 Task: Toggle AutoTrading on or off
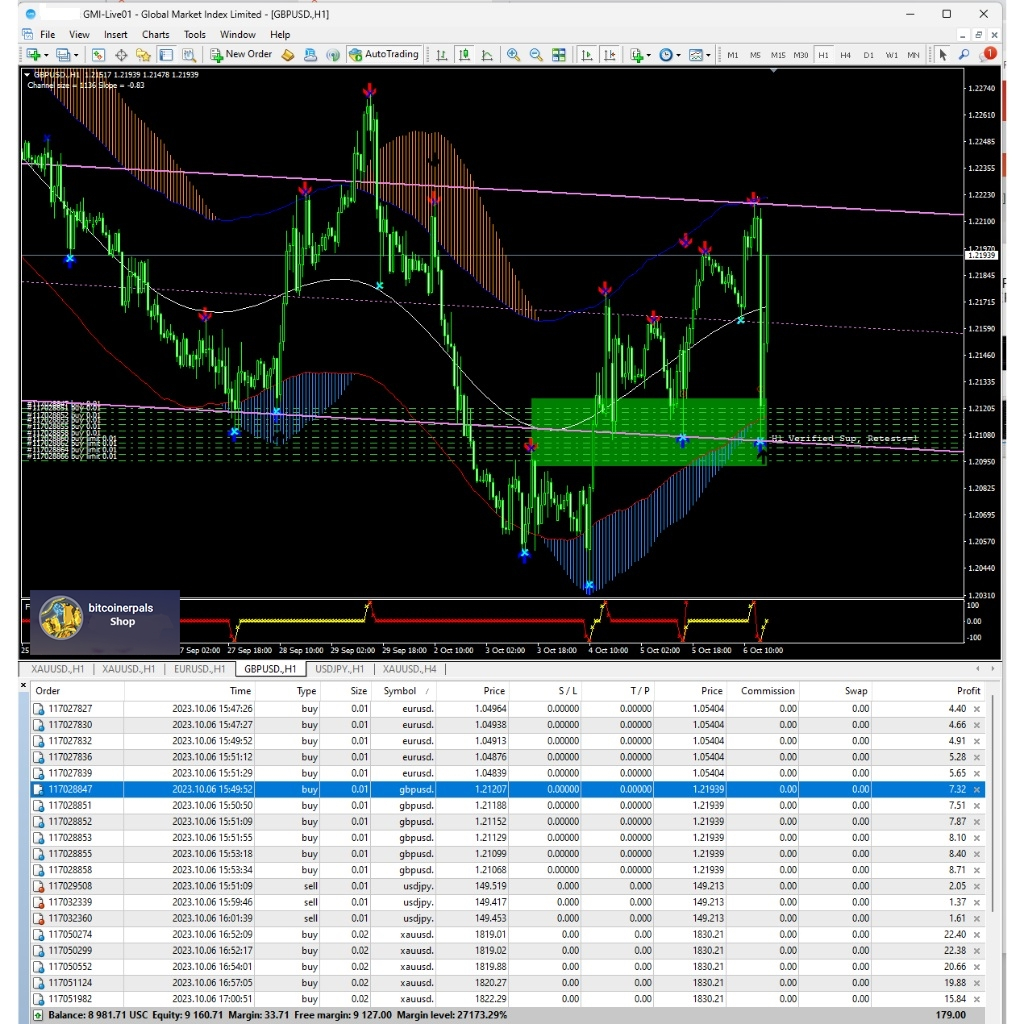point(384,54)
